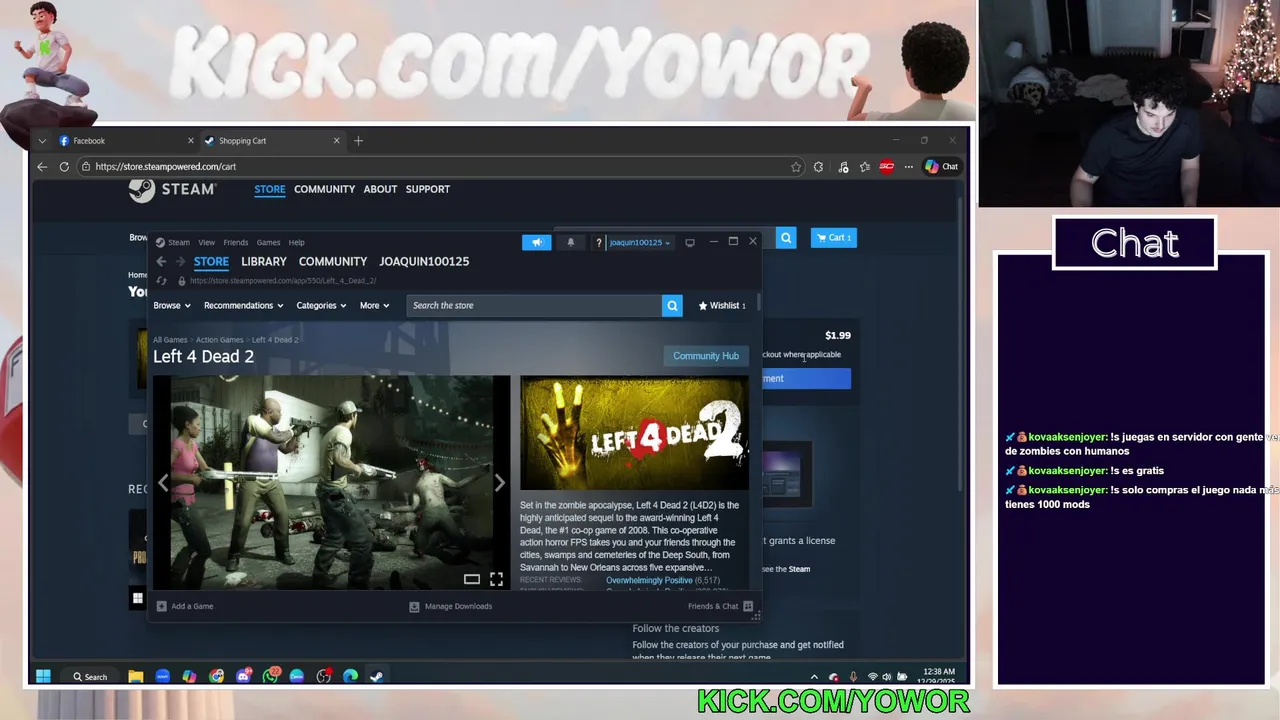The width and height of the screenshot is (1280, 720).
Task: Open the Games menu in Steam client
Action: point(268,242)
